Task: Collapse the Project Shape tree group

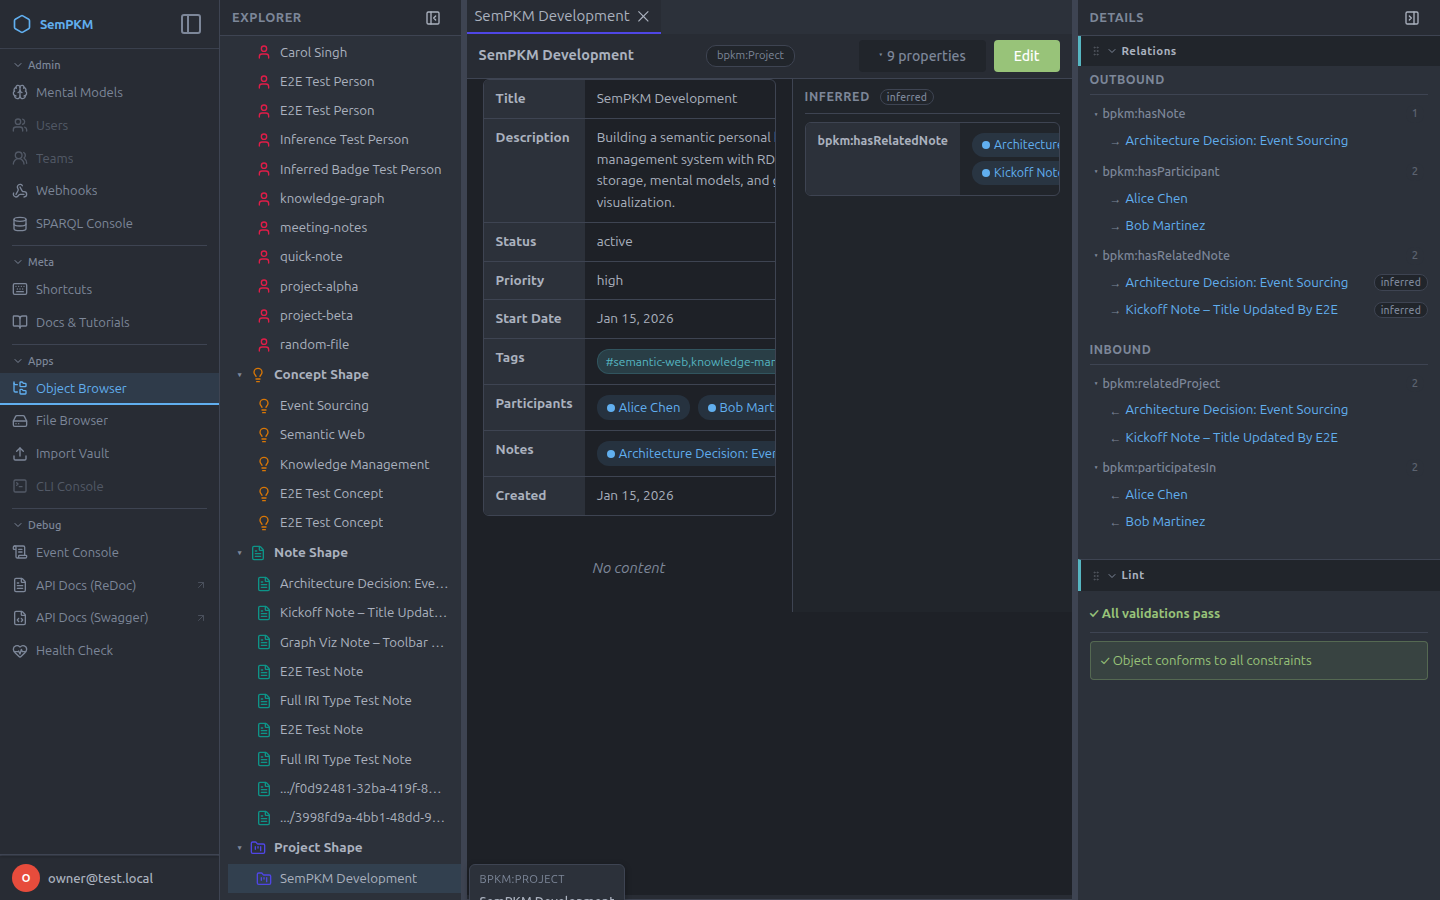Action: (239, 848)
